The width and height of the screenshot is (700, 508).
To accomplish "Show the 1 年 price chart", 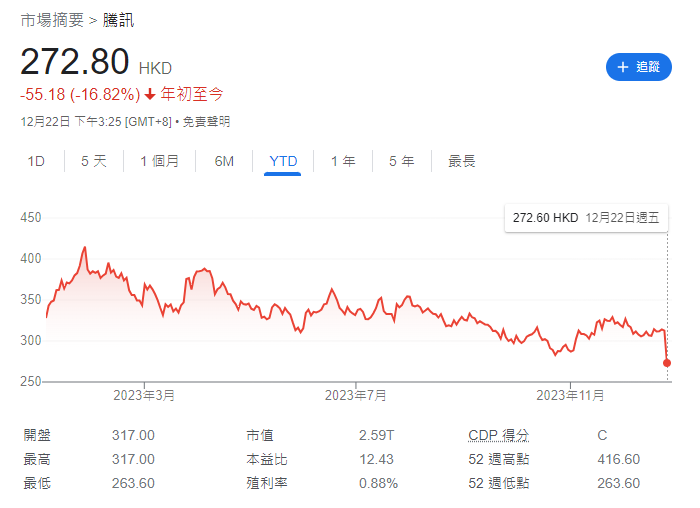I will click(x=343, y=161).
